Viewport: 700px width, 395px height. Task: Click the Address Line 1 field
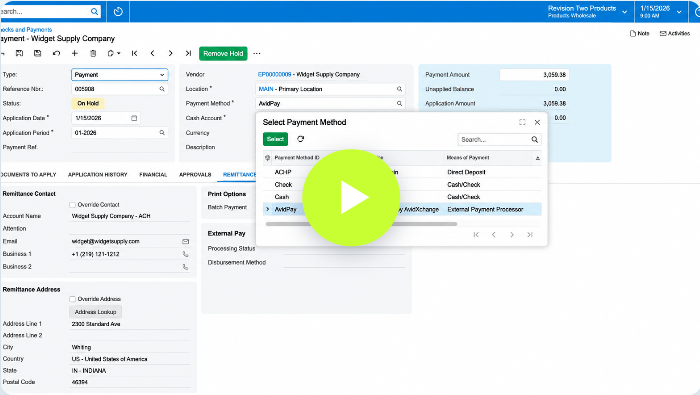click(x=130, y=324)
